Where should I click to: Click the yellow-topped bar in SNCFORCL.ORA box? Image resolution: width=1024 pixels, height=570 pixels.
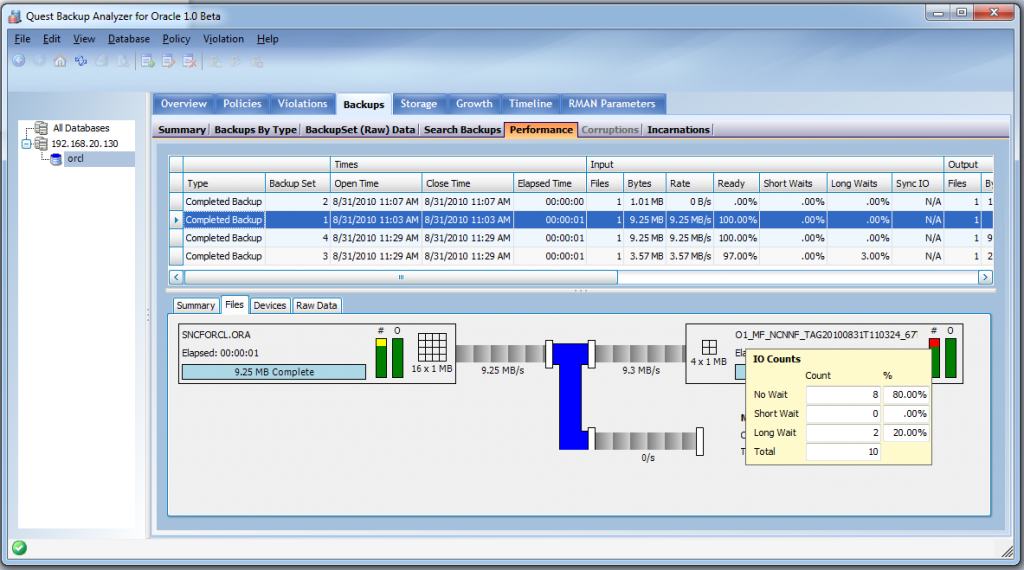[x=381, y=358]
